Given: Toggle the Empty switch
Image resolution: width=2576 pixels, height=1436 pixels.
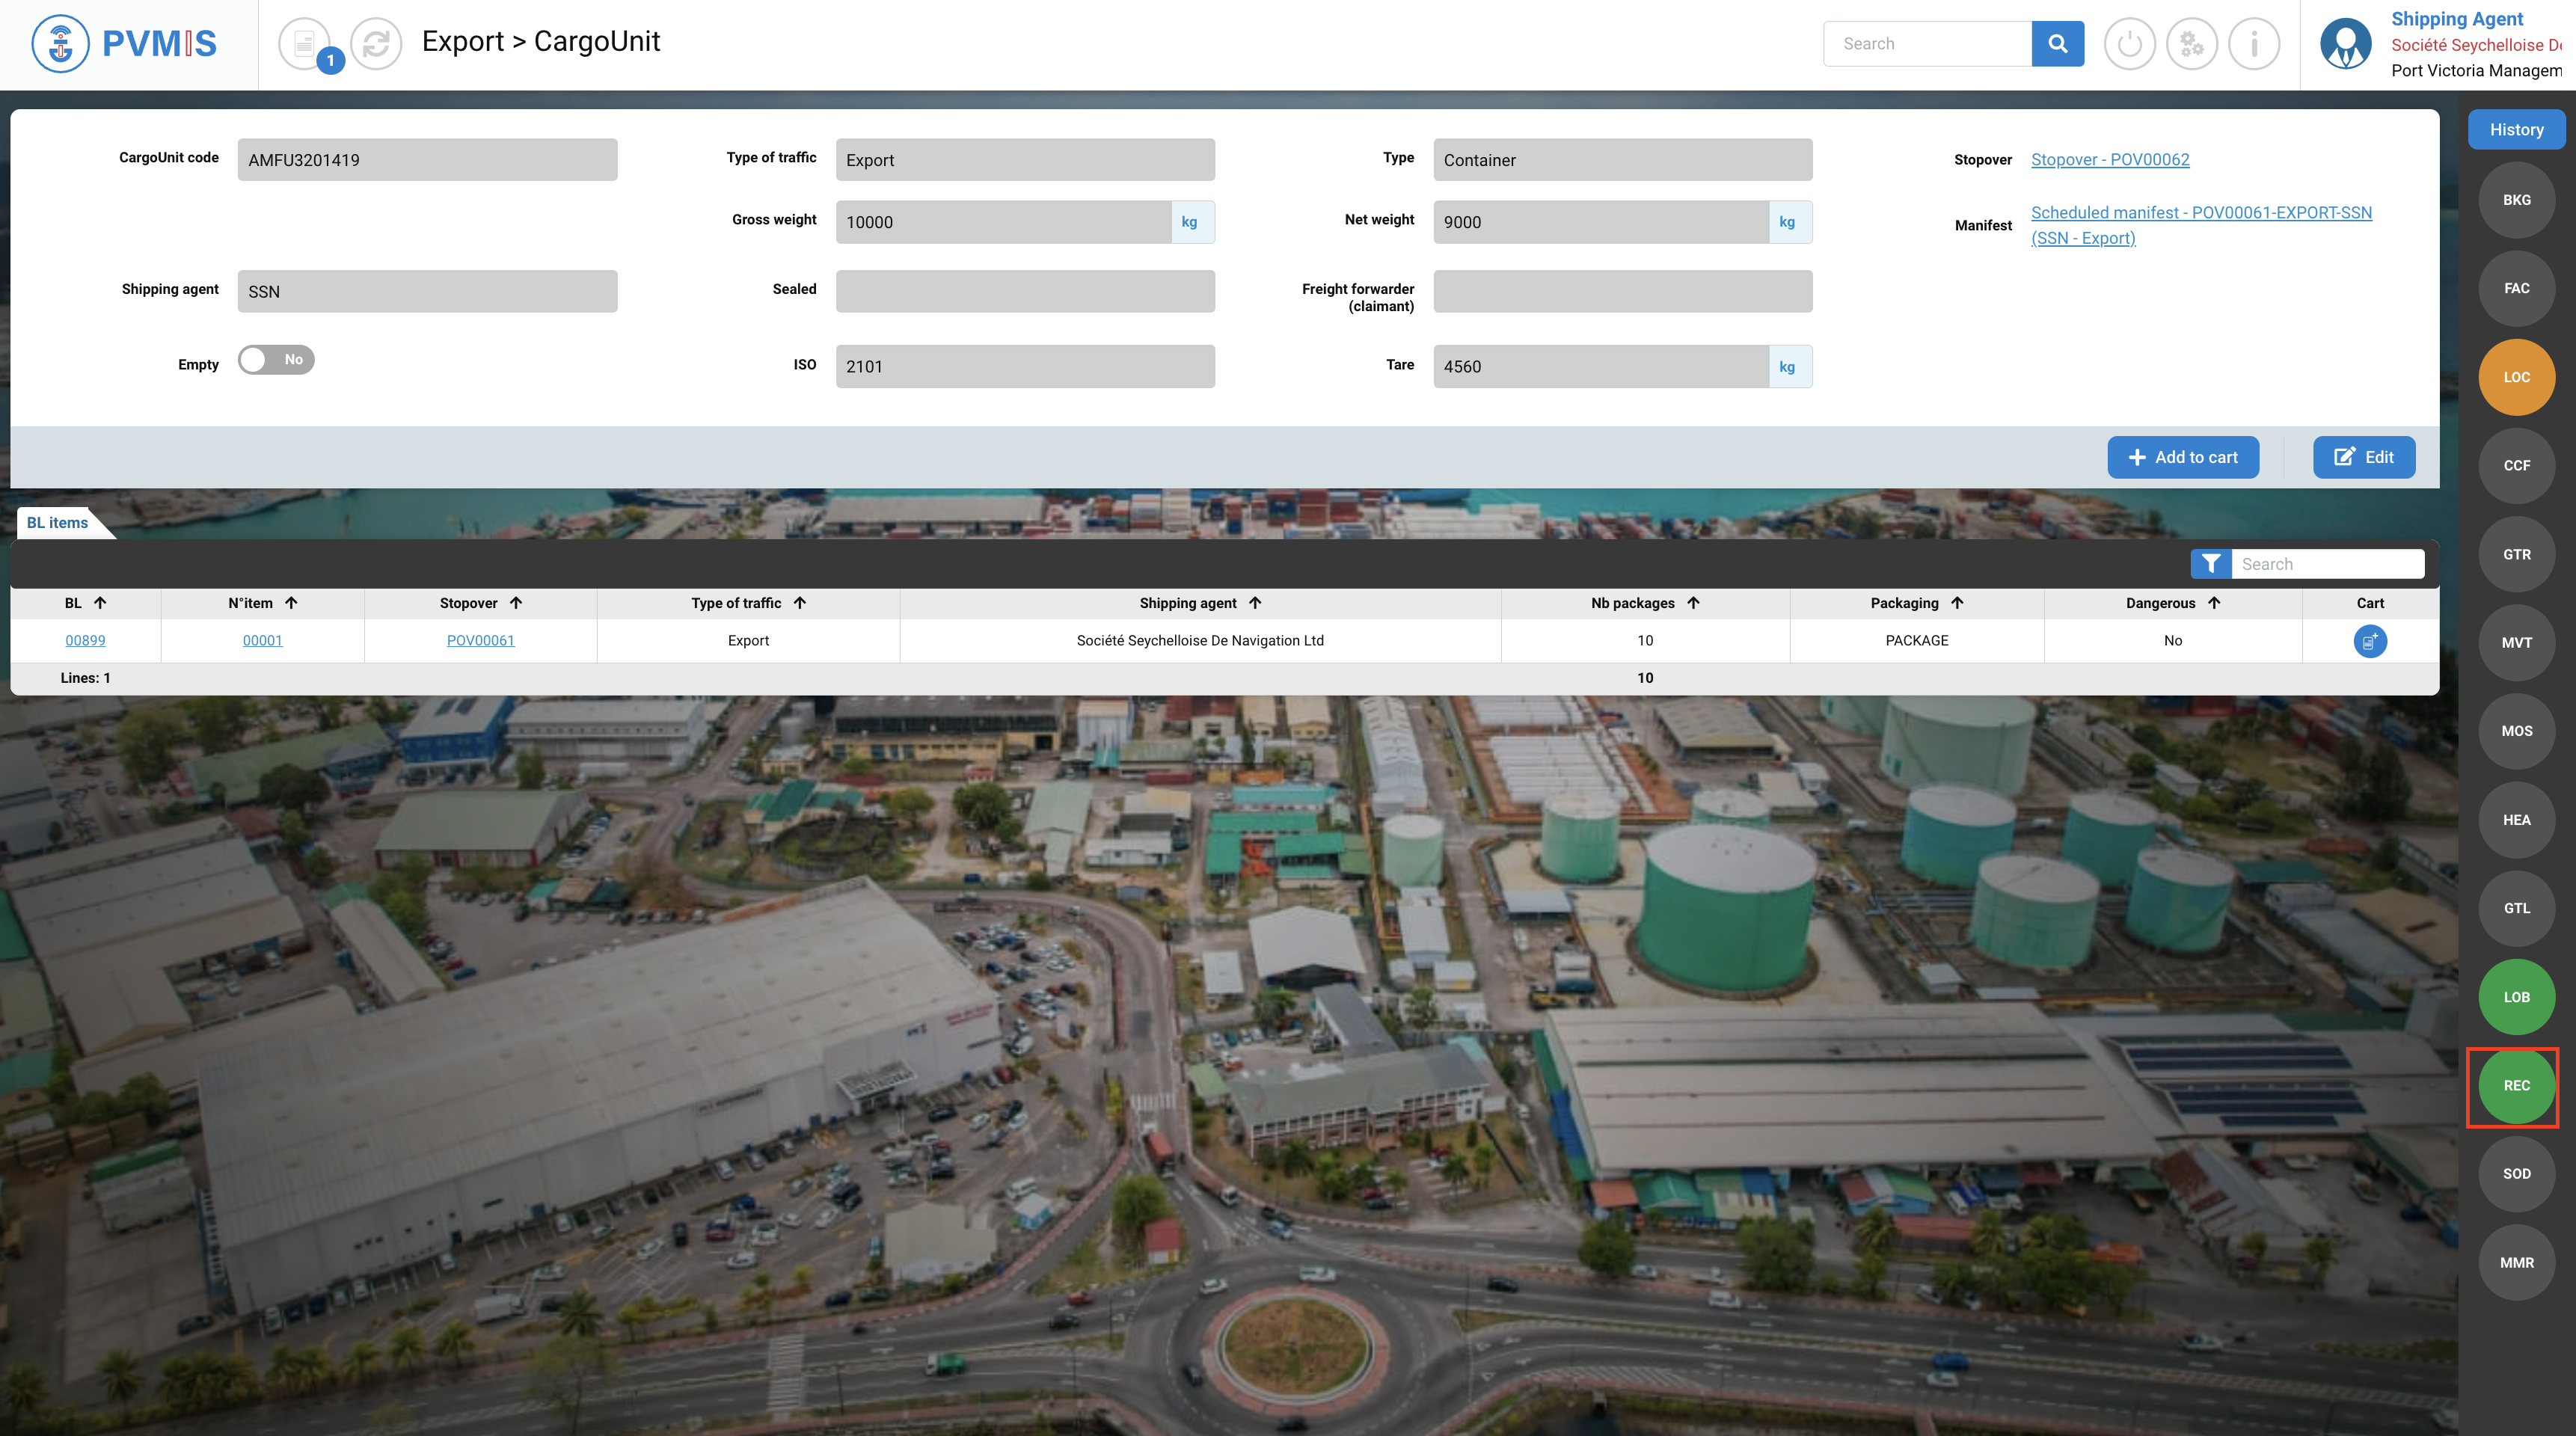Looking at the screenshot, I should (x=276, y=360).
